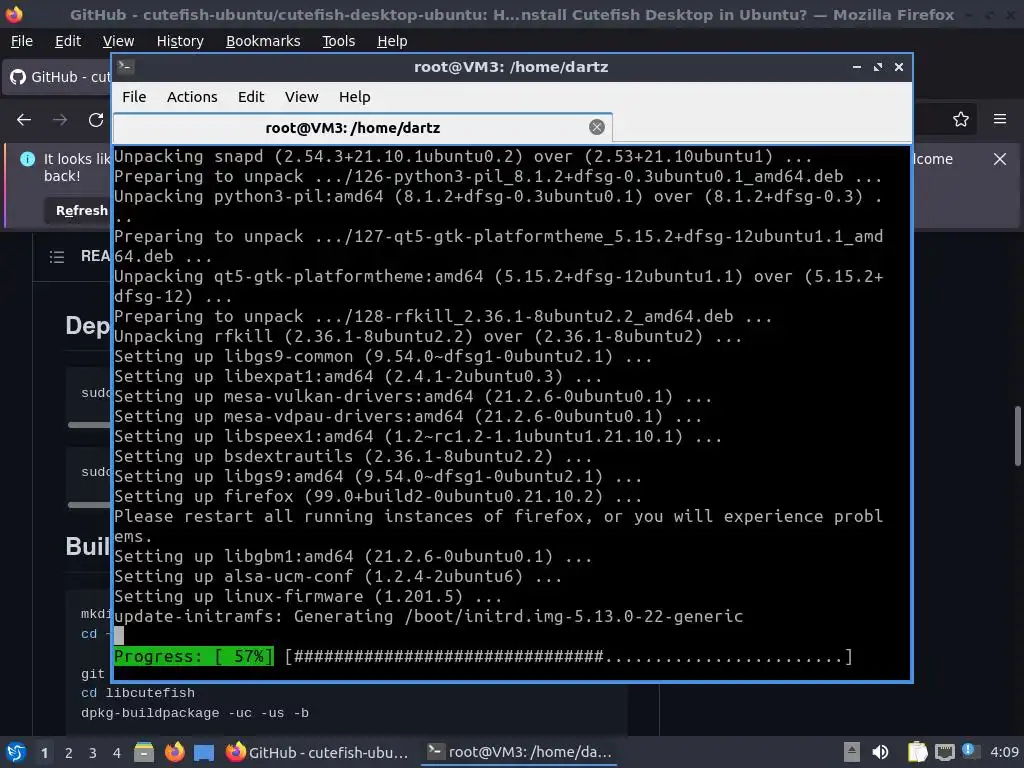Viewport: 1024px width, 768px height.
Task: Click 'update-initramfs: Generating' terminal line
Action: pyautogui.click(x=428, y=616)
